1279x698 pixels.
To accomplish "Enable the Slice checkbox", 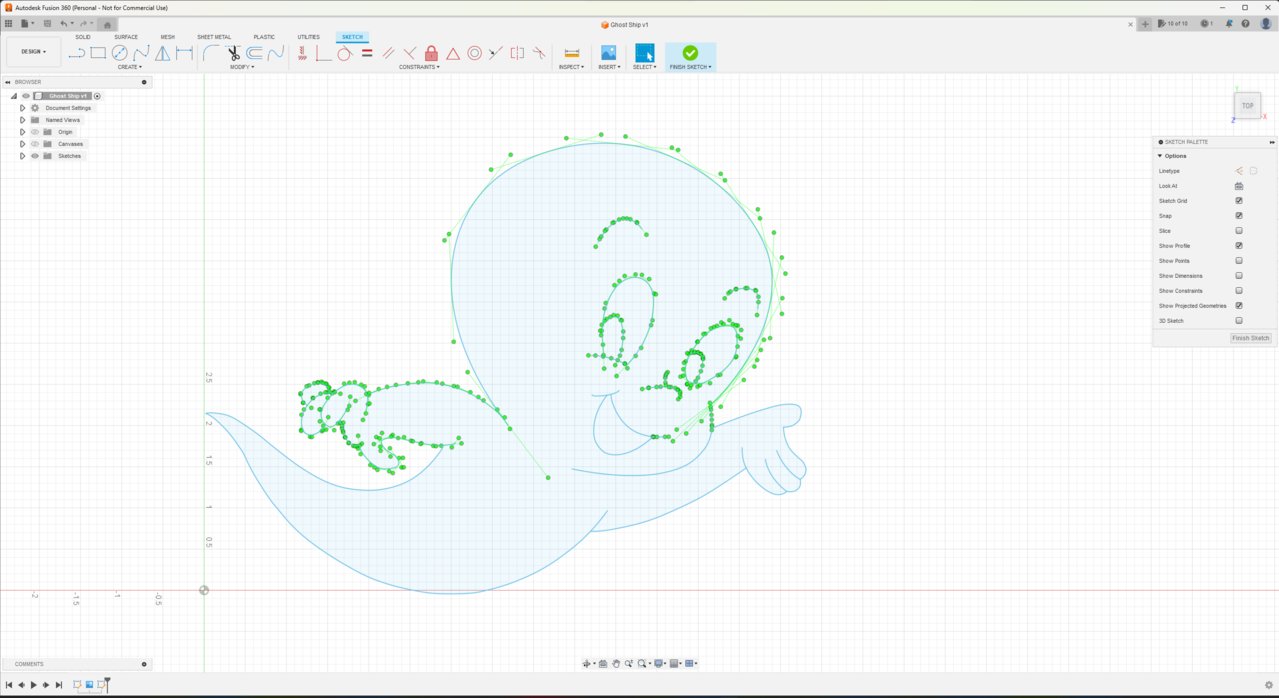I will [1239, 231].
